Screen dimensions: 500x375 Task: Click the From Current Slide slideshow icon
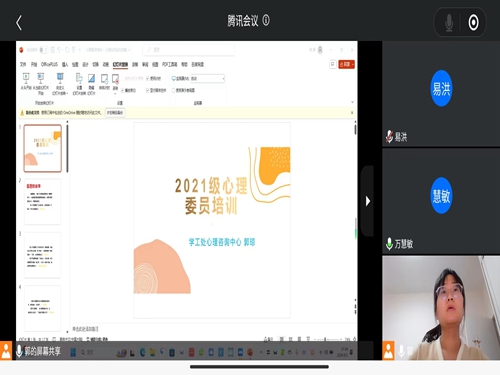coord(41,83)
